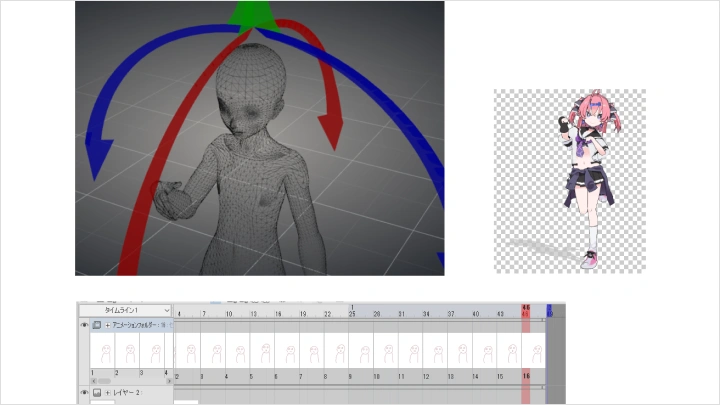Jump to frame 25 on timeline ruler
This screenshot has height=405, width=720.
352,313
